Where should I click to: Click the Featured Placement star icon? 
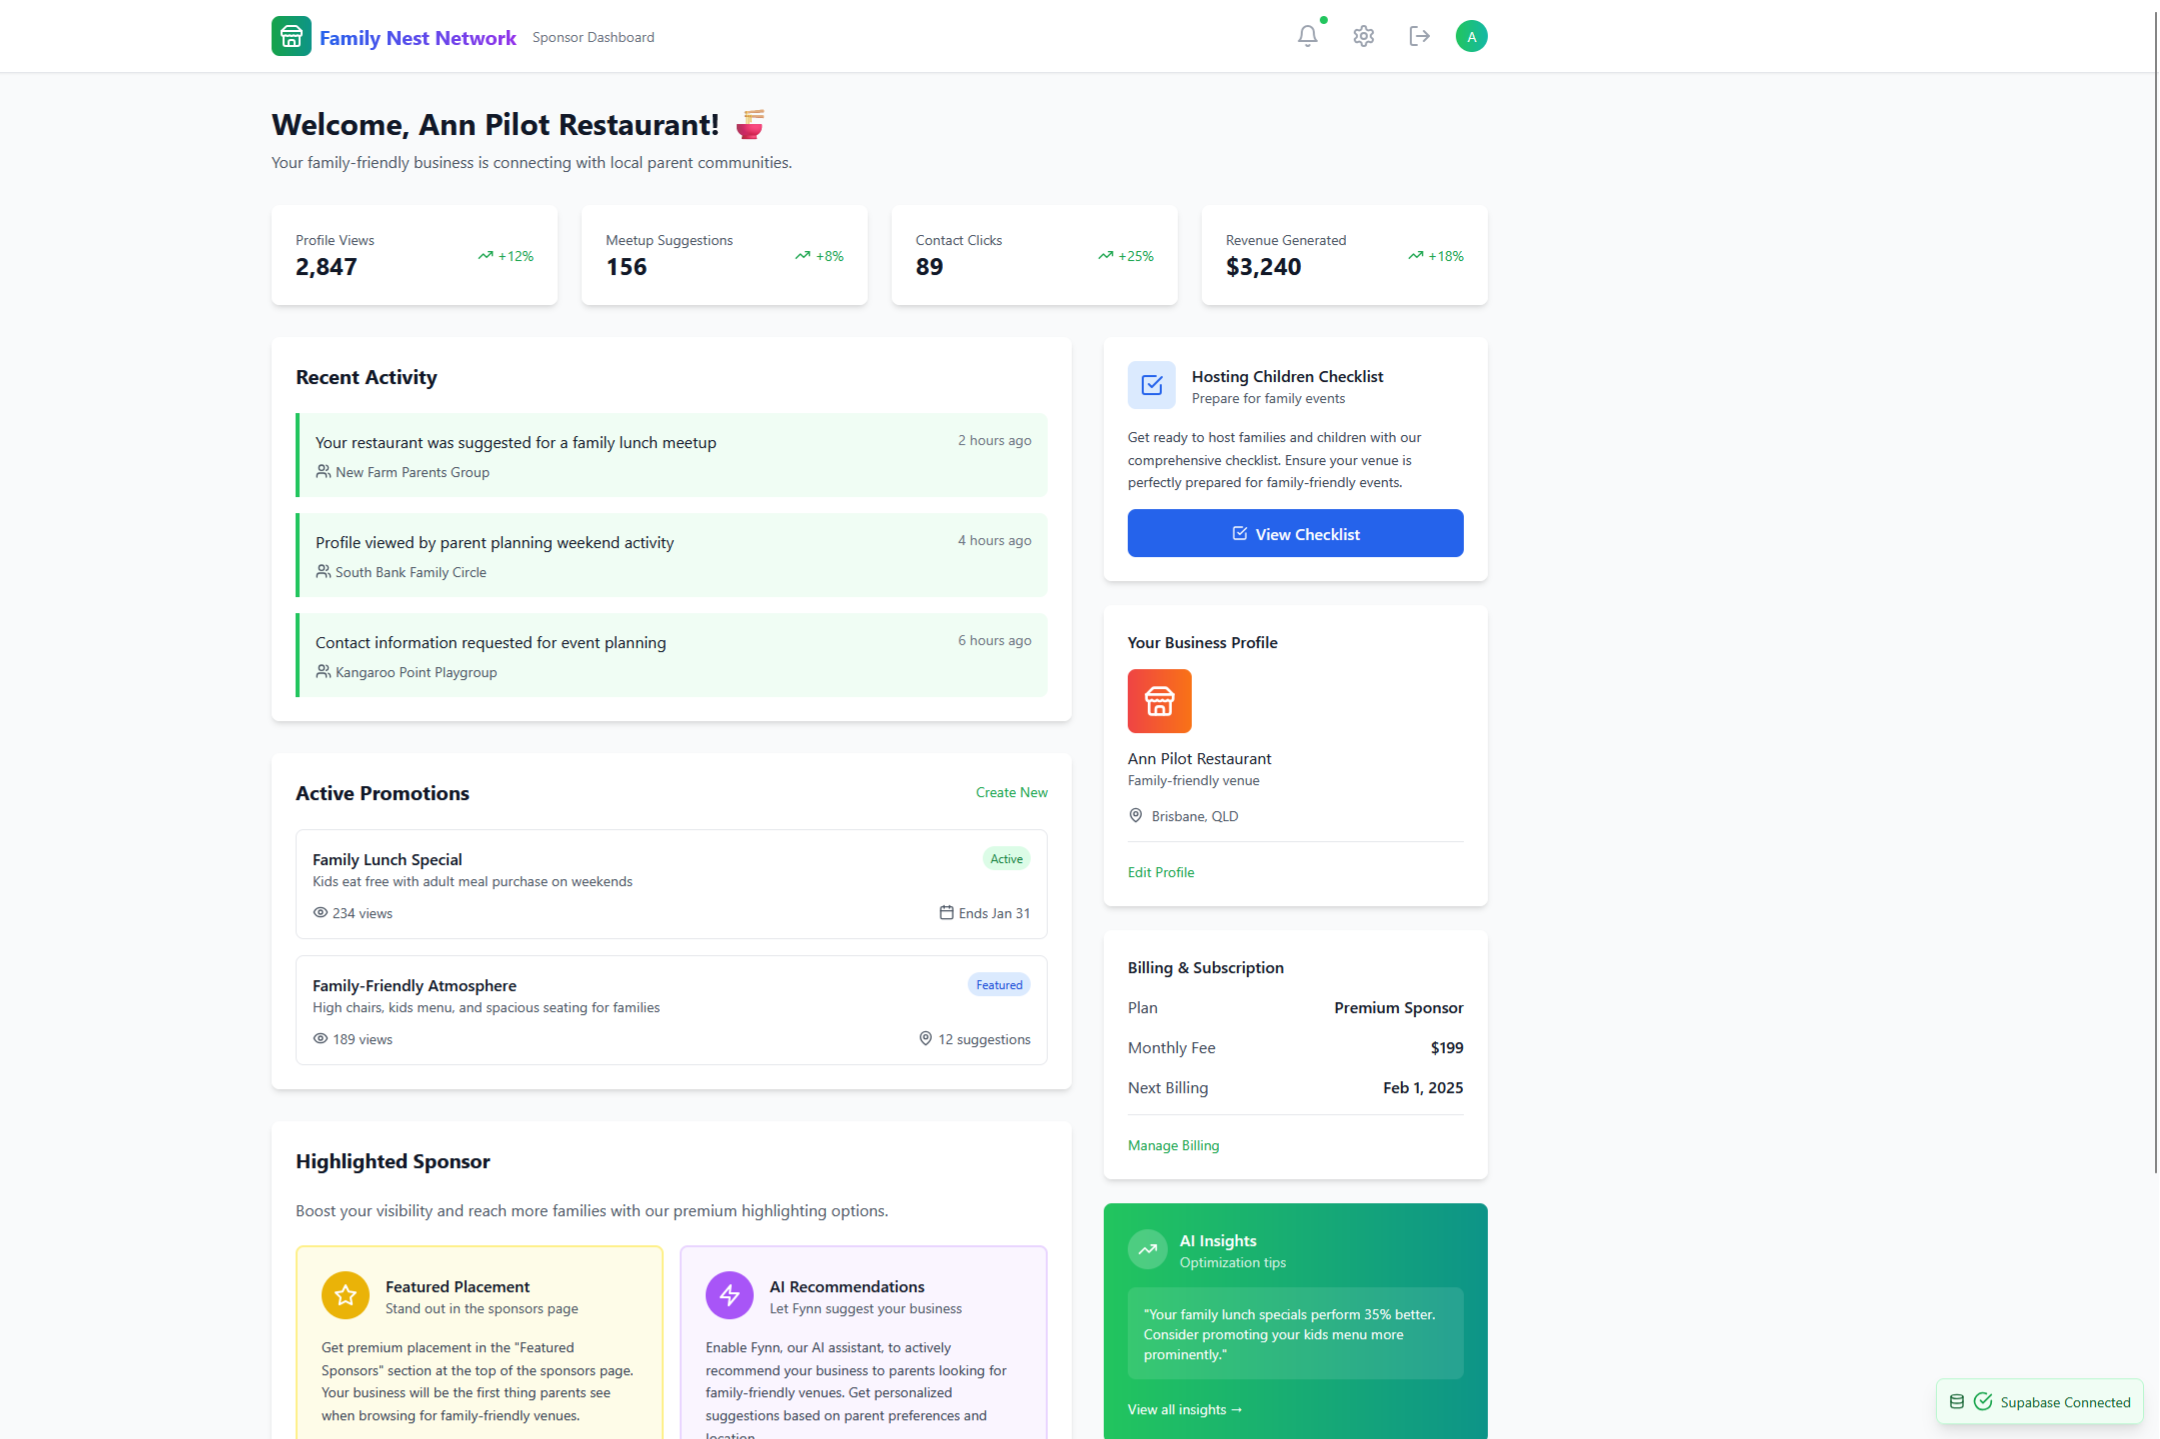(345, 1295)
